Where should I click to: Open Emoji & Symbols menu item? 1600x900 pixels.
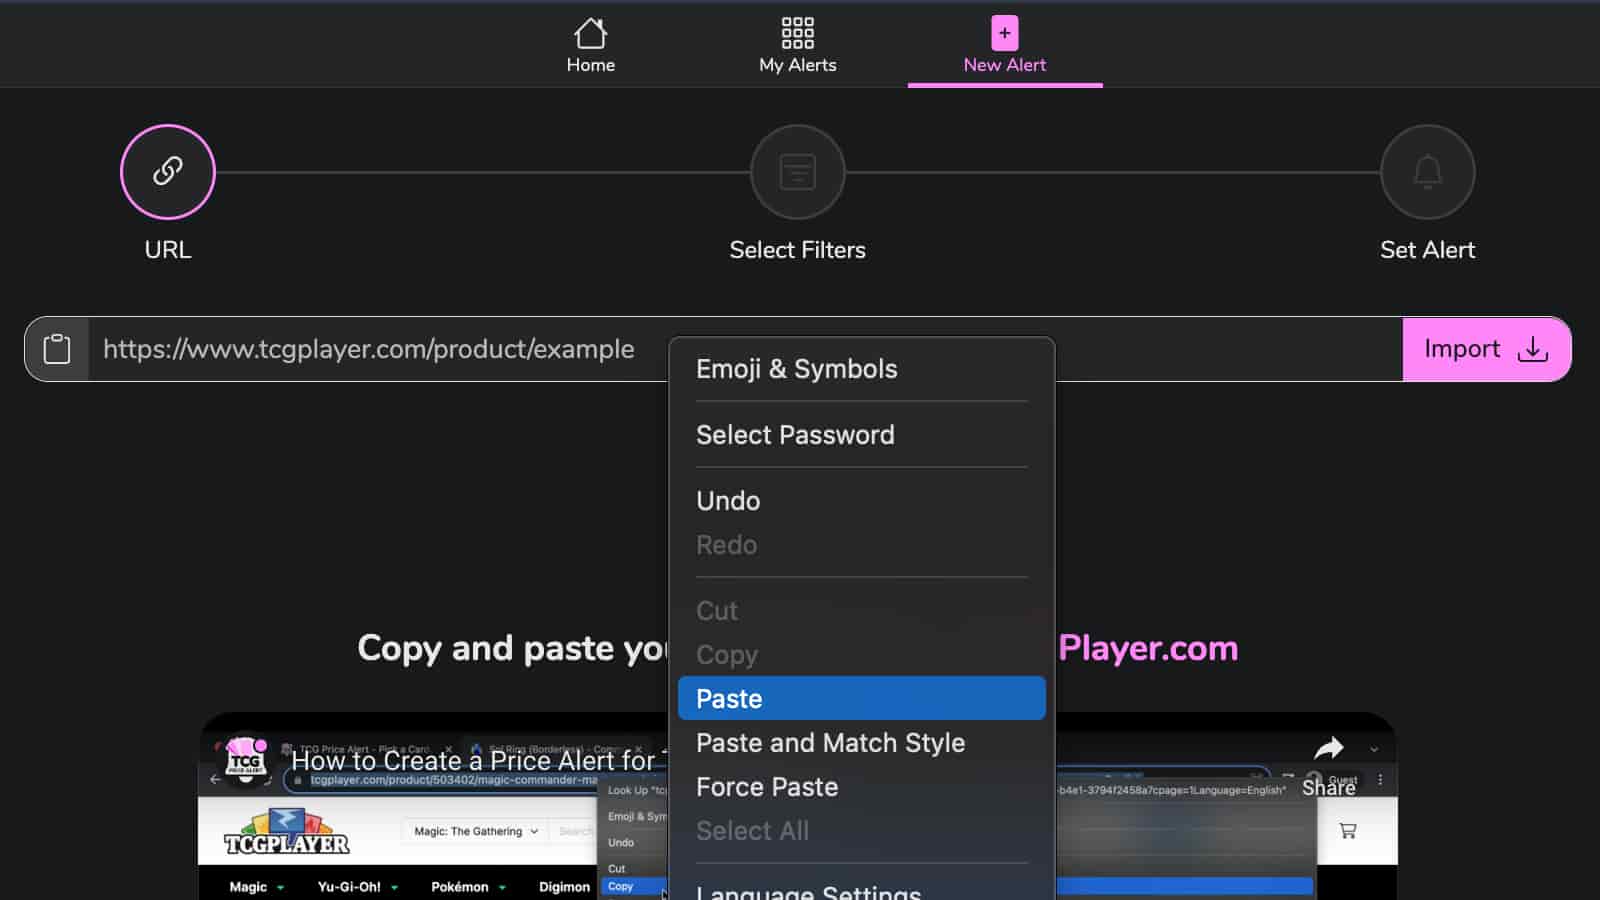click(796, 369)
